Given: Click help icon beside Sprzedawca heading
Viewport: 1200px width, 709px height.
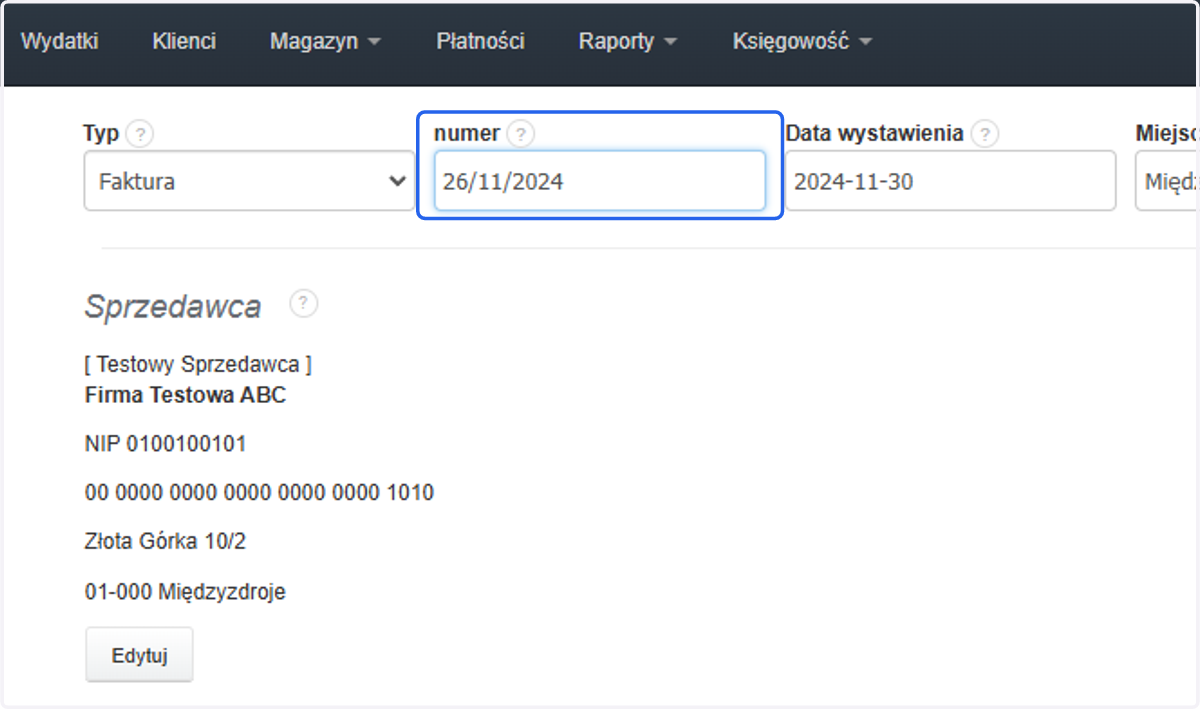Looking at the screenshot, I should click(304, 303).
